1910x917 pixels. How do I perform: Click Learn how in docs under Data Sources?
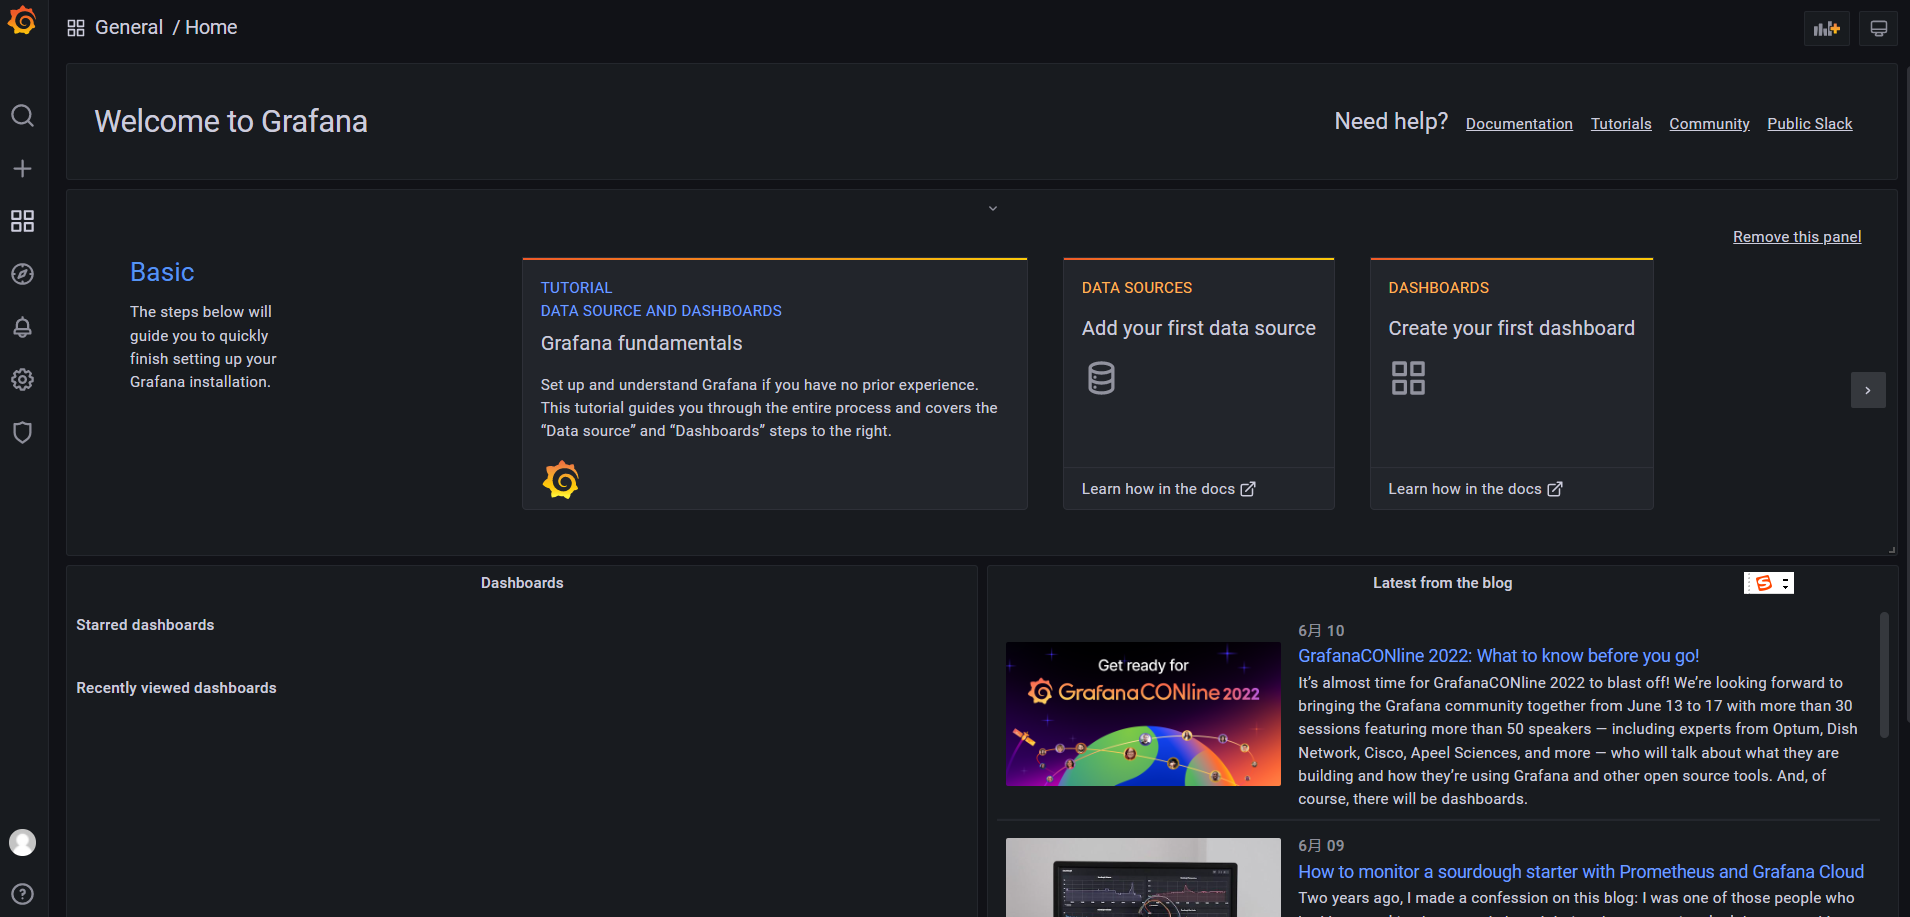(x=1158, y=489)
